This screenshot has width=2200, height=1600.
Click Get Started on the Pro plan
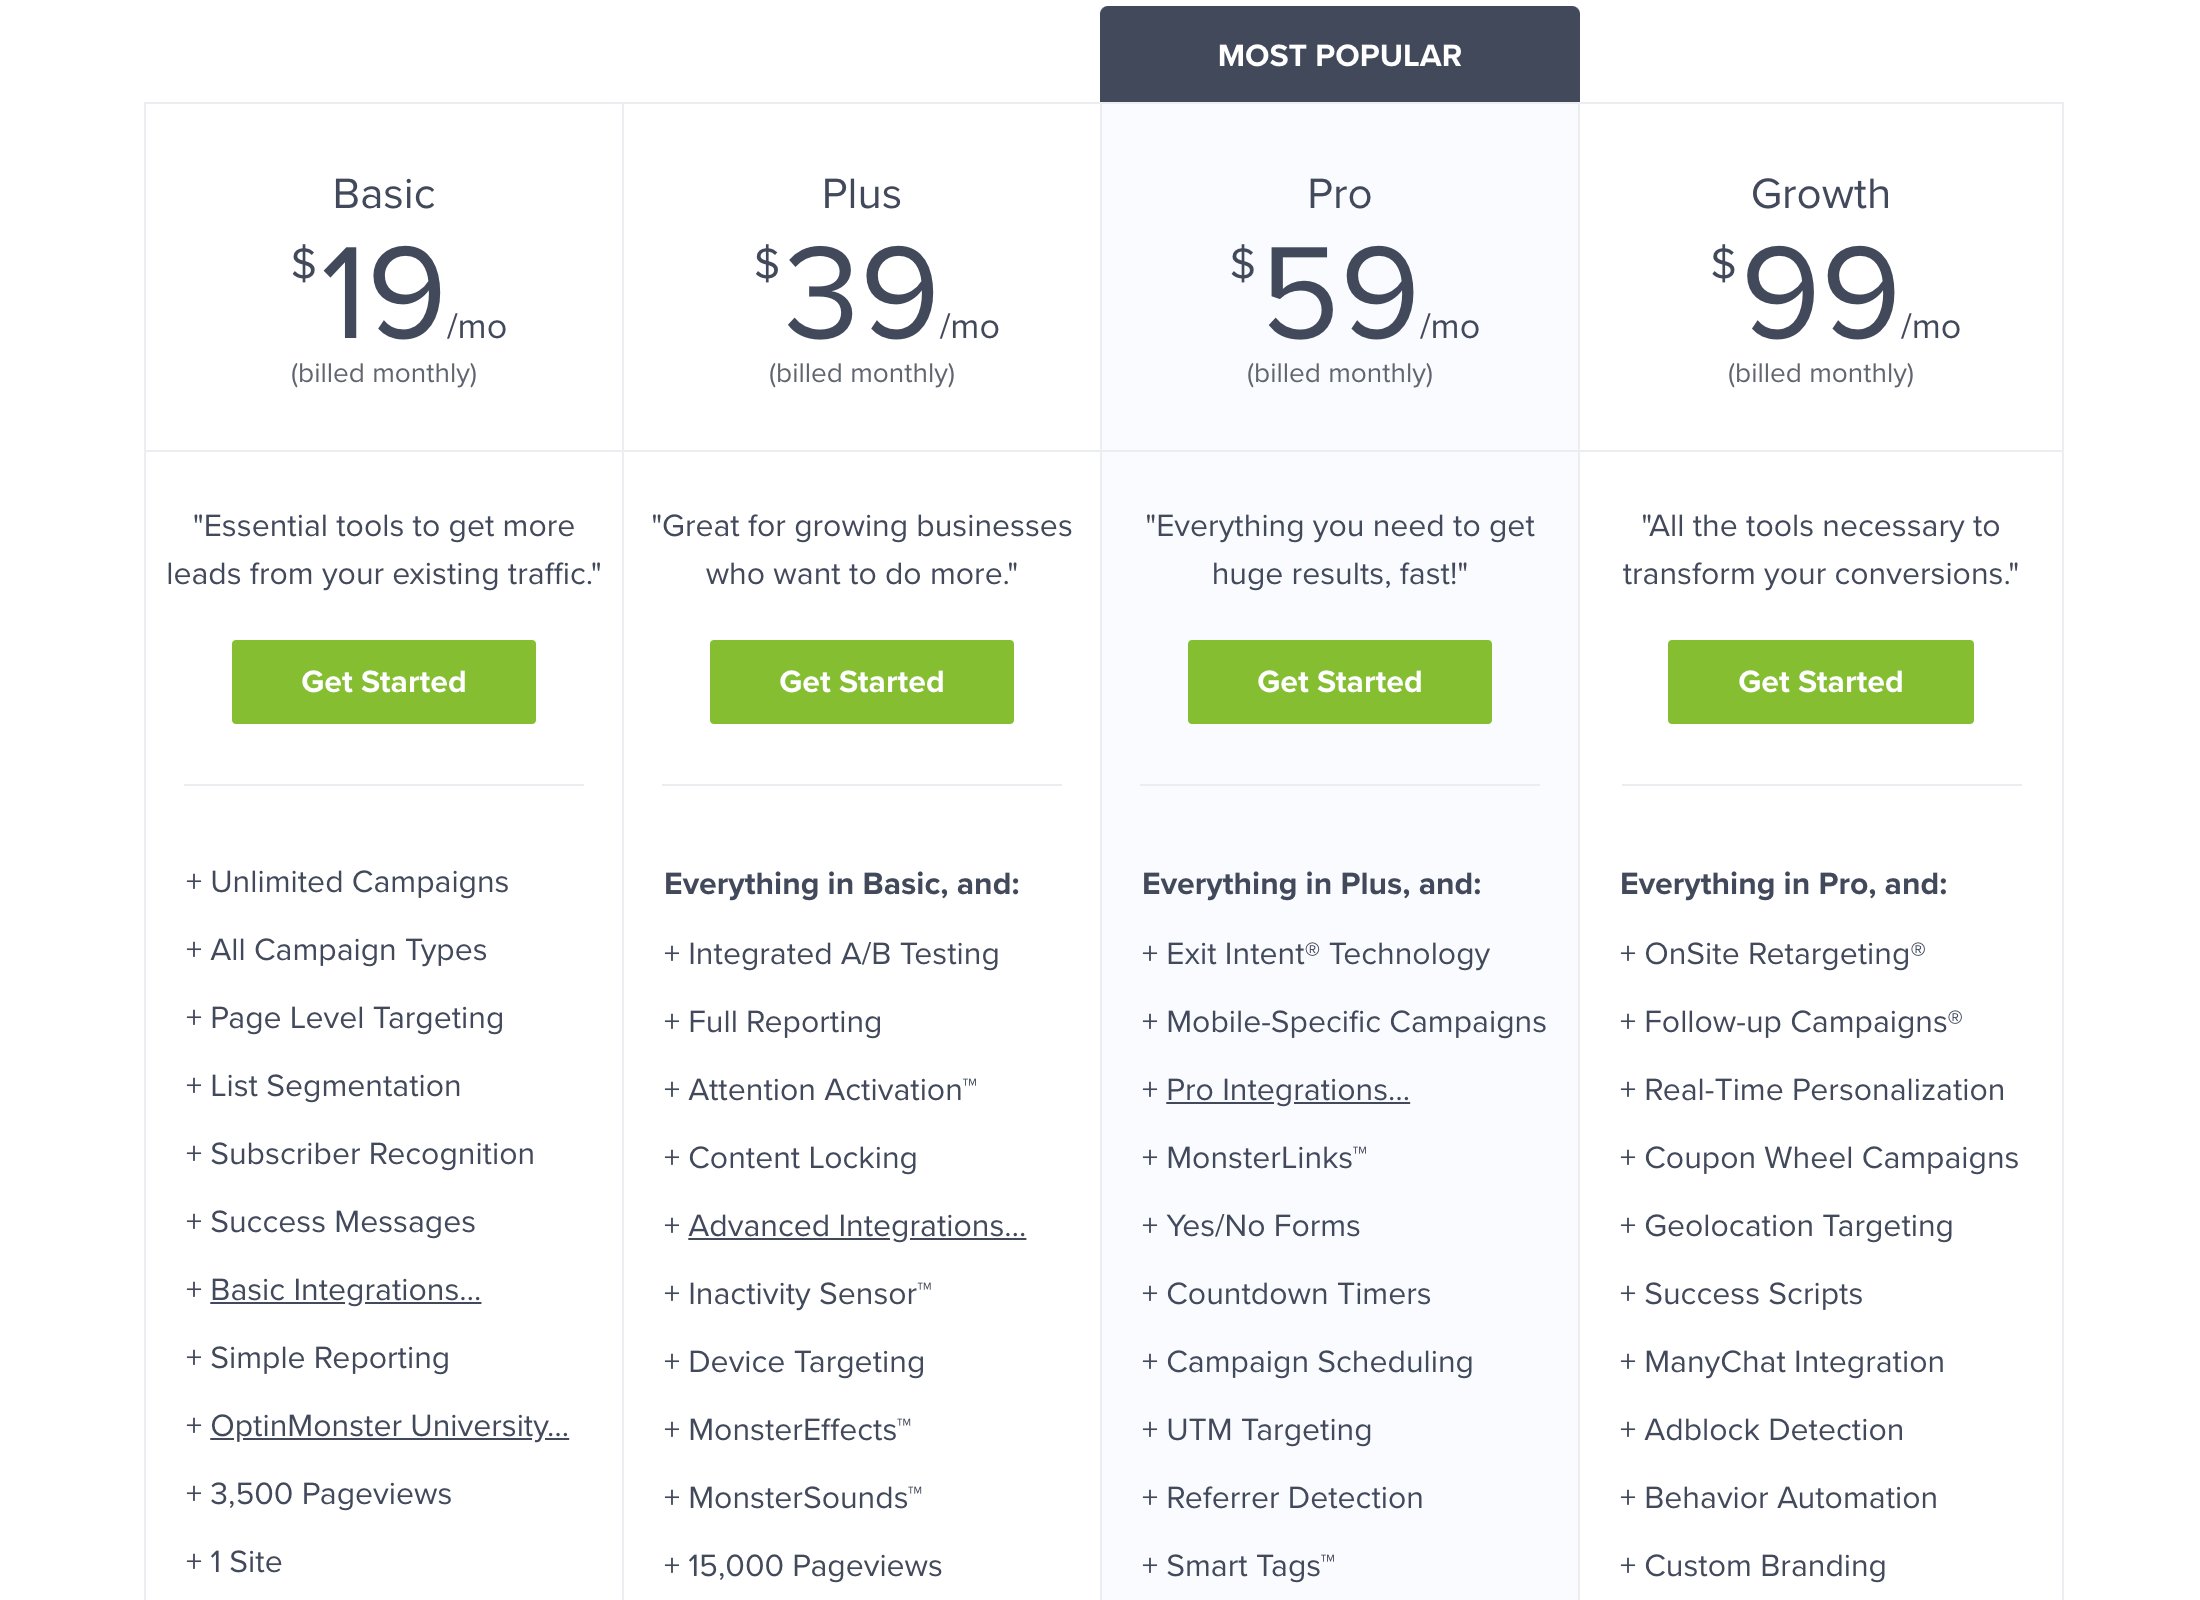pos(1339,681)
